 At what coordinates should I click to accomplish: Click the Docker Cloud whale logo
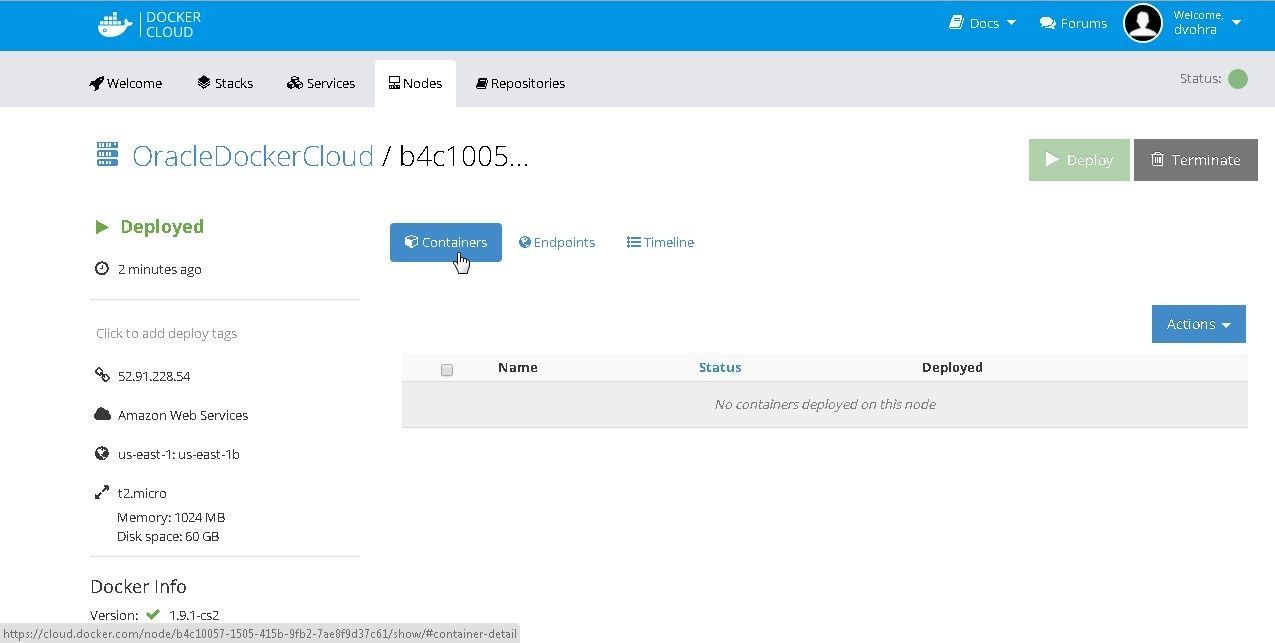(115, 24)
